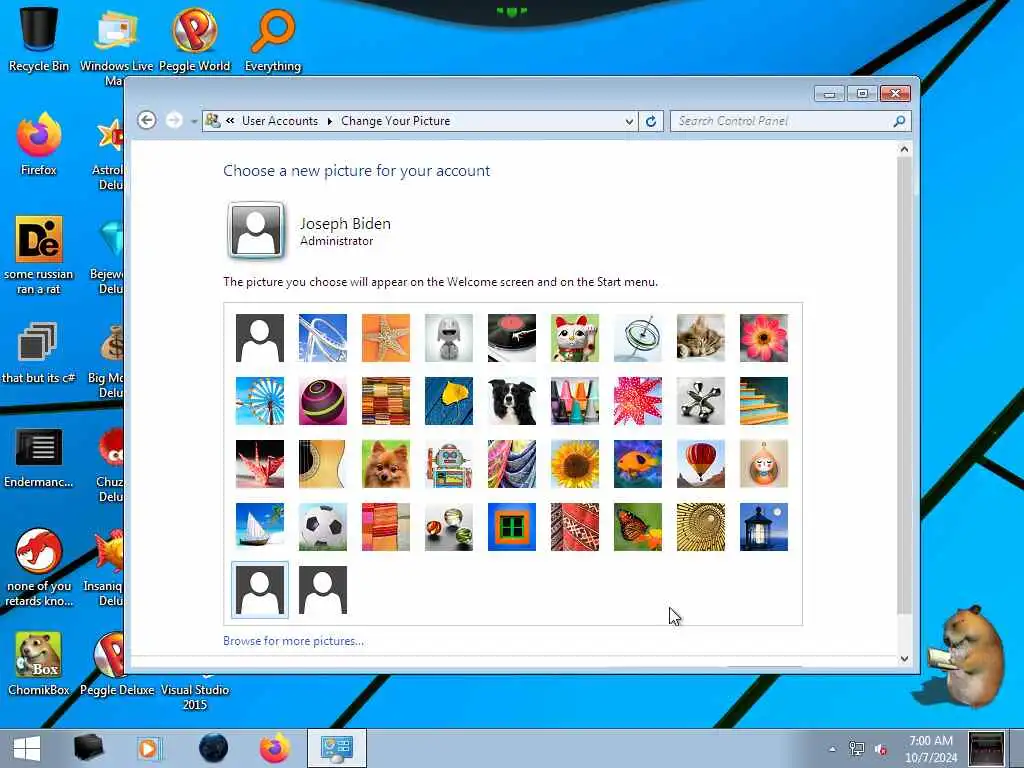Focus the Search Control Panel field
This screenshot has width=1024, height=768.
pyautogui.click(x=782, y=121)
